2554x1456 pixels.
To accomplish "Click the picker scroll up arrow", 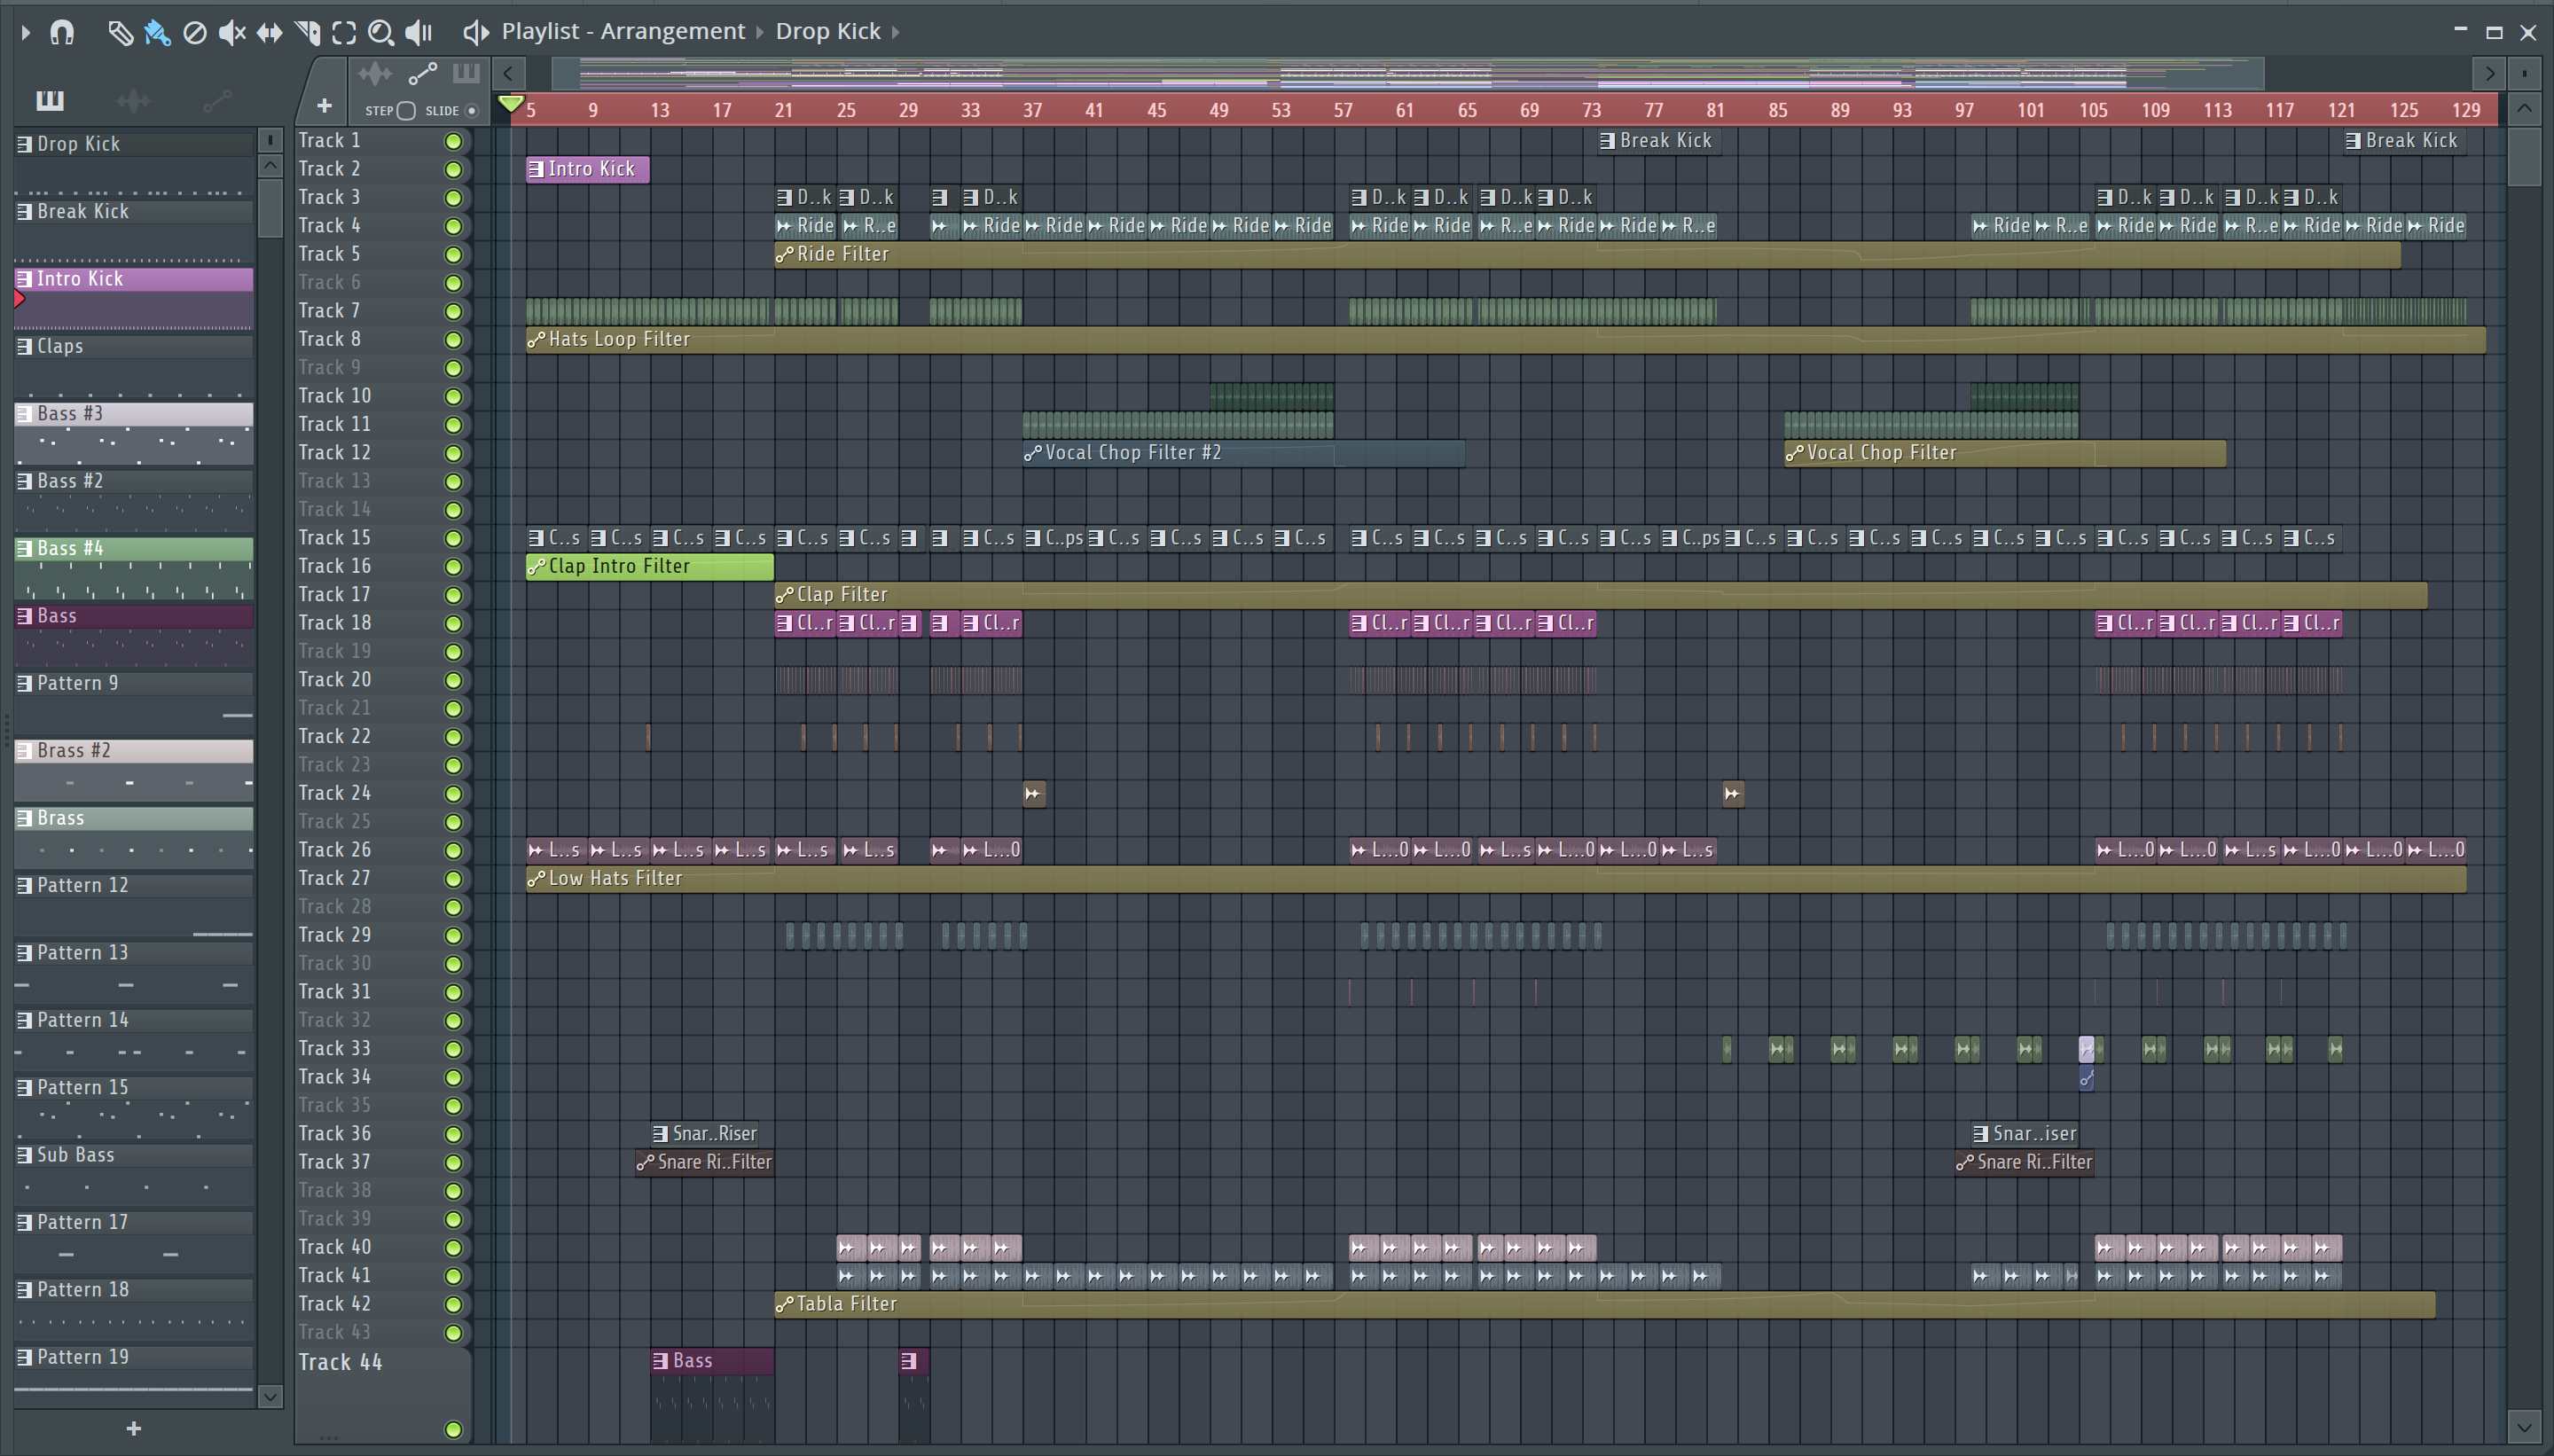I will [270, 165].
